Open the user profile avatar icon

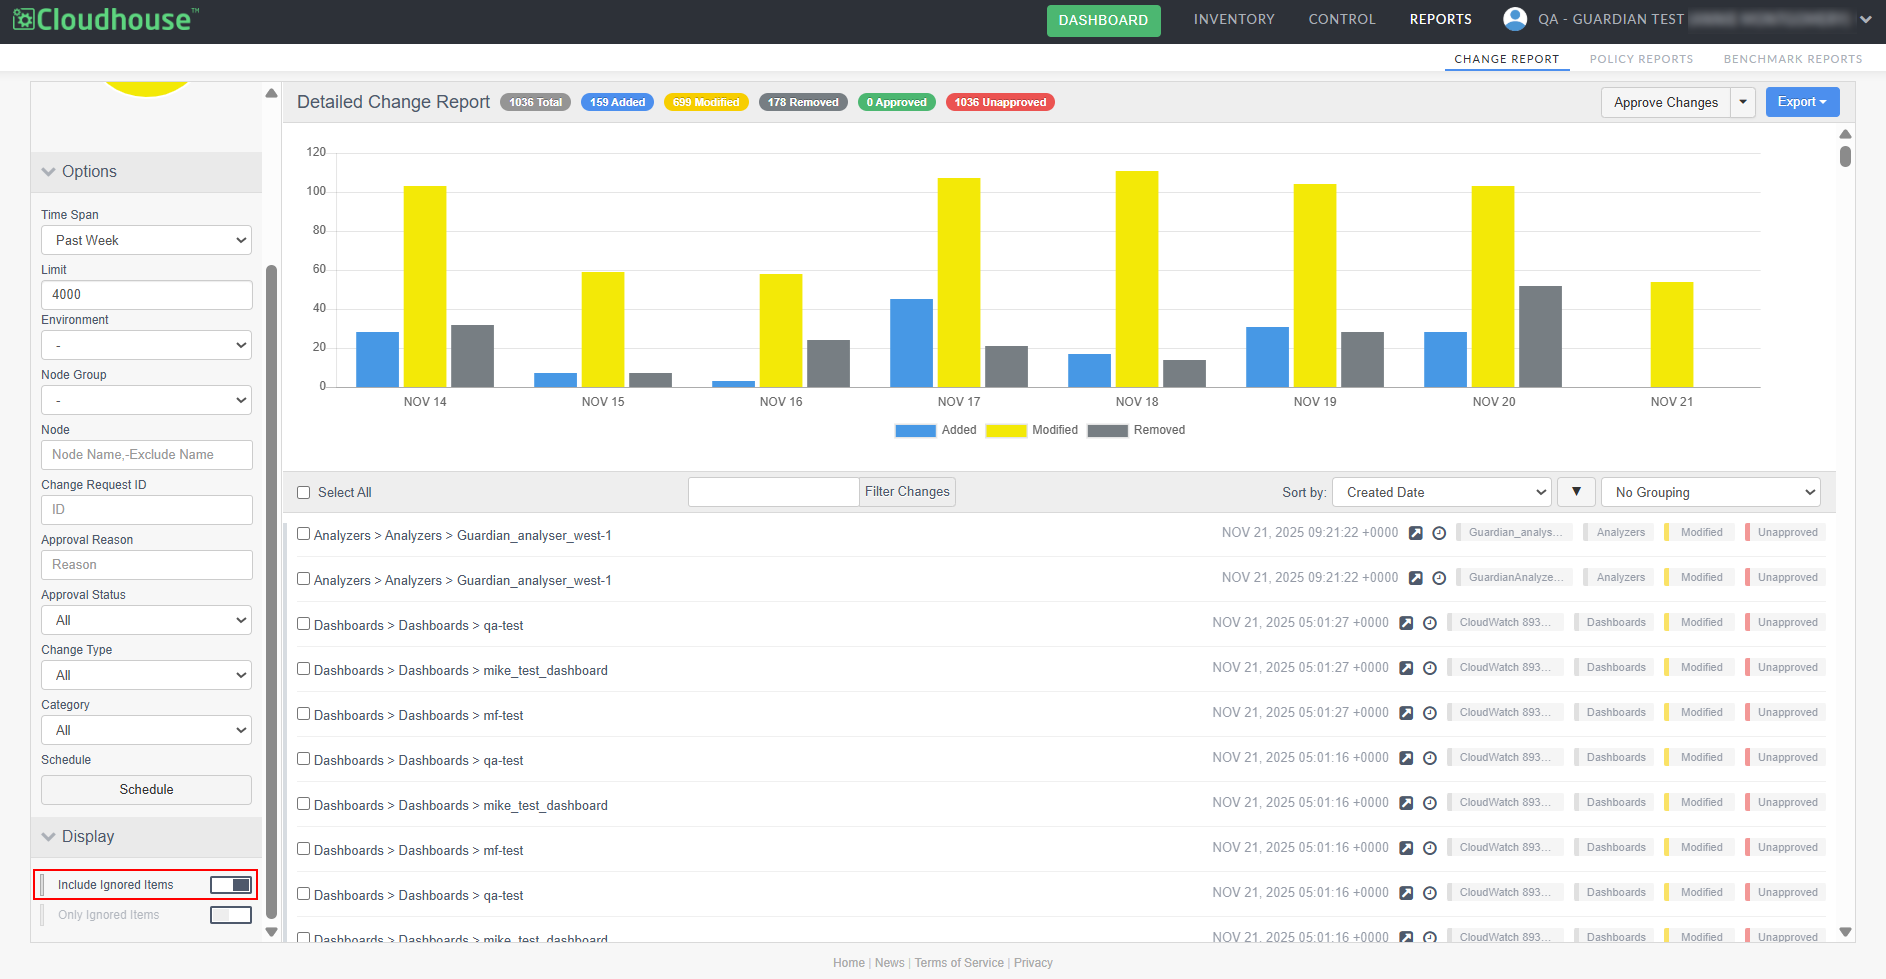[x=1515, y=19]
